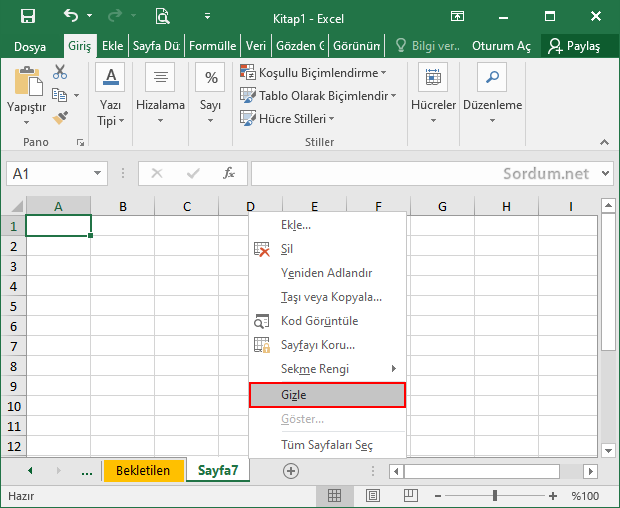Open the Name Box dropdown arrow

coord(97,173)
